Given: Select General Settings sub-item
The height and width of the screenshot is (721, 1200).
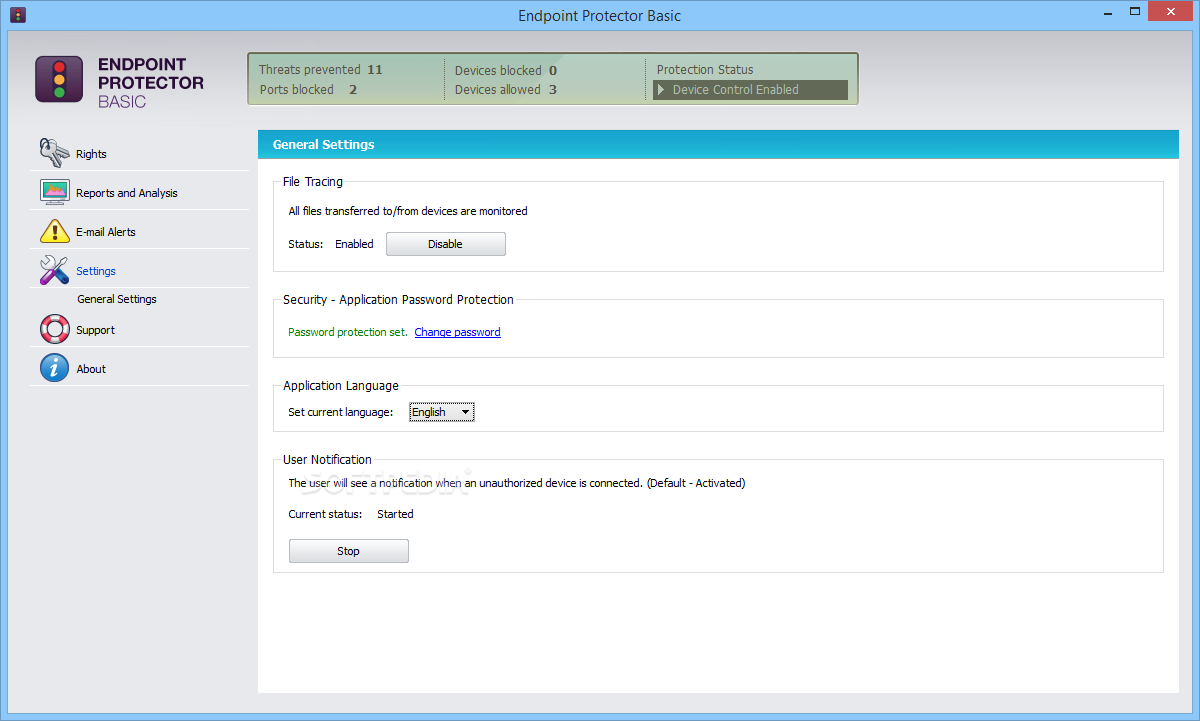Looking at the screenshot, I should pos(117,299).
